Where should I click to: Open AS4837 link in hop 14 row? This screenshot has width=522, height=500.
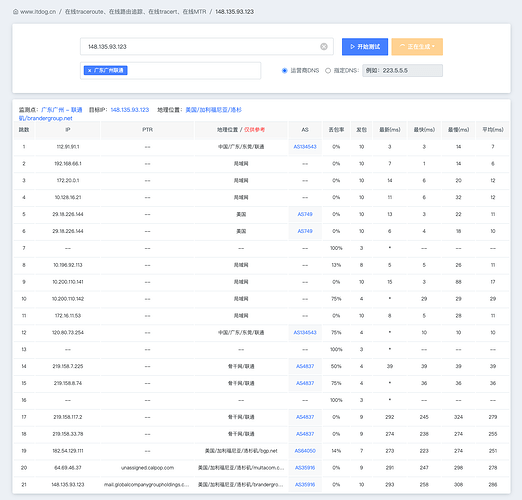click(305, 366)
